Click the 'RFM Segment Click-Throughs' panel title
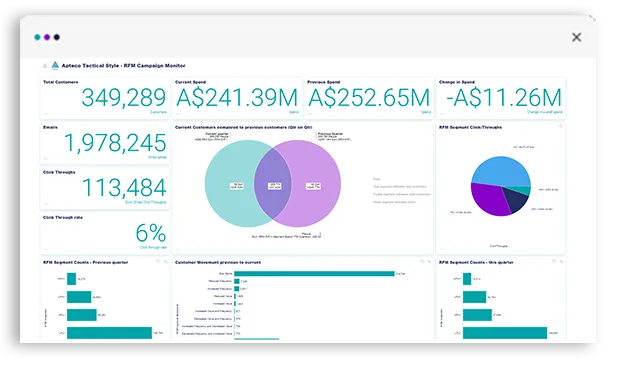 pos(470,127)
